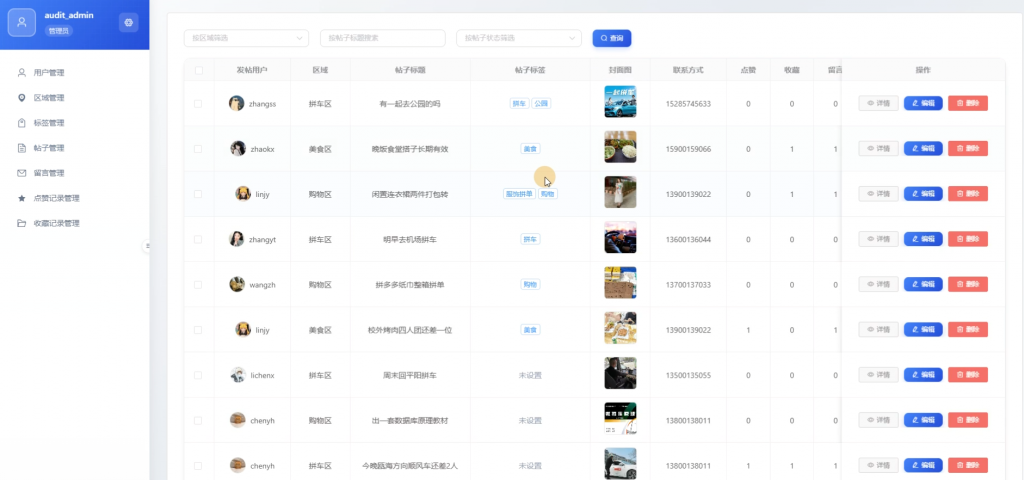Click the 联系方式 column header
Image resolution: width=1024 pixels, height=480 pixels.
click(x=688, y=70)
